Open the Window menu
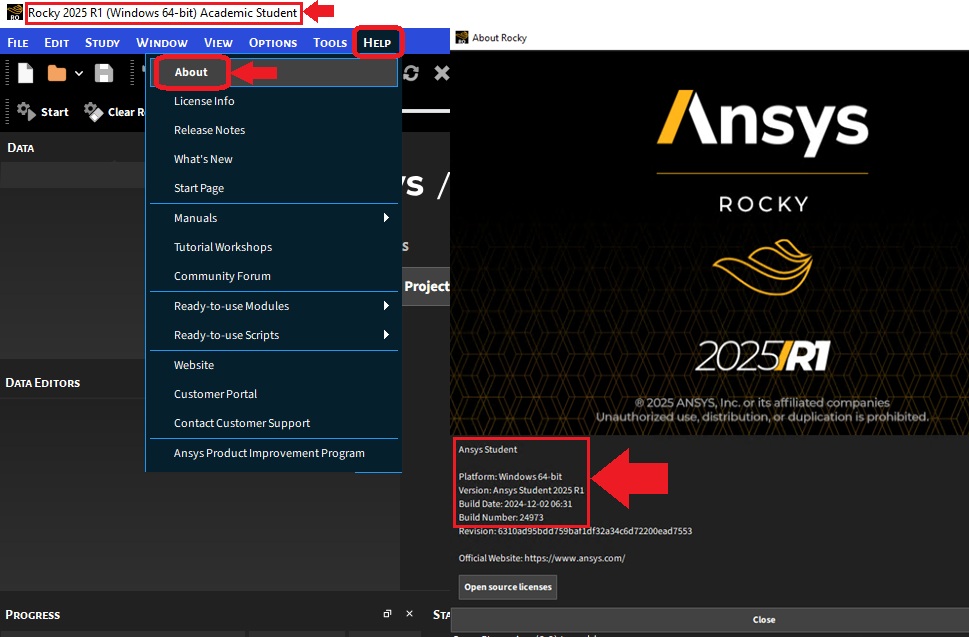Screen dimensions: 969x637 point(162,43)
